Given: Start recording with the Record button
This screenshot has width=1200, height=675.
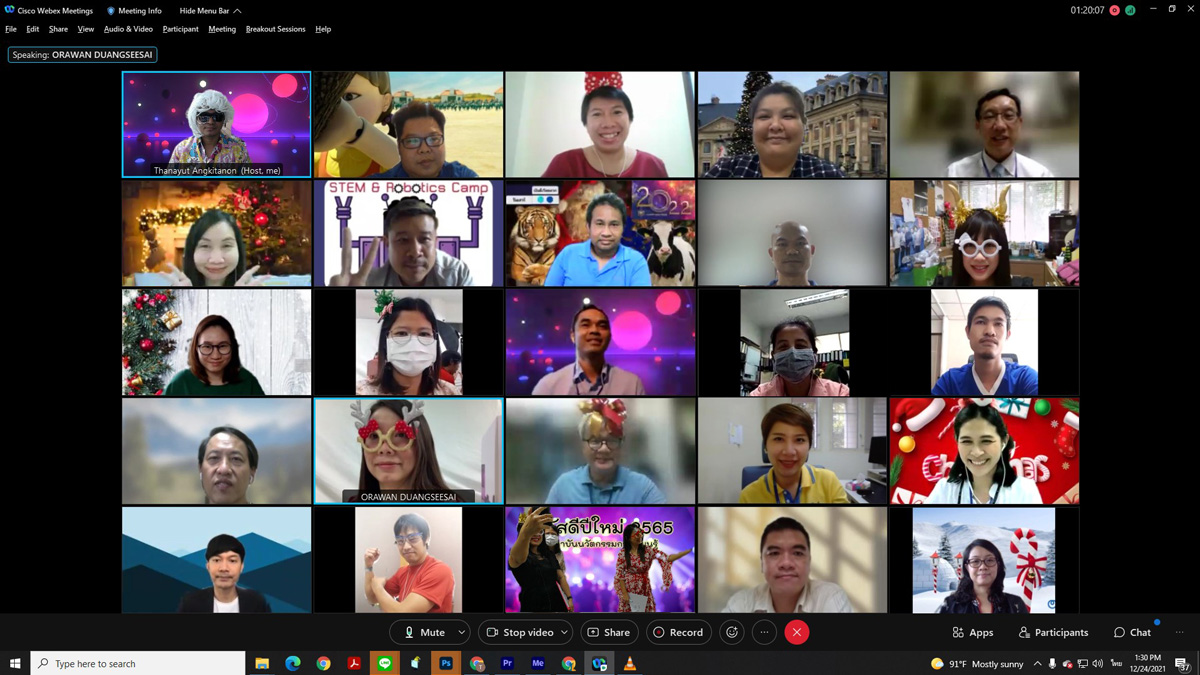Looking at the screenshot, I should tap(678, 632).
